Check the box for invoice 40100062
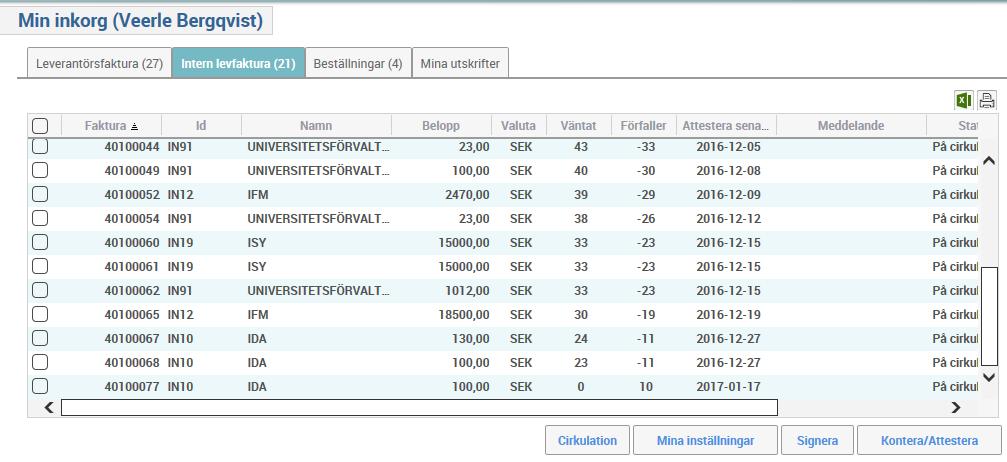 (x=40, y=290)
